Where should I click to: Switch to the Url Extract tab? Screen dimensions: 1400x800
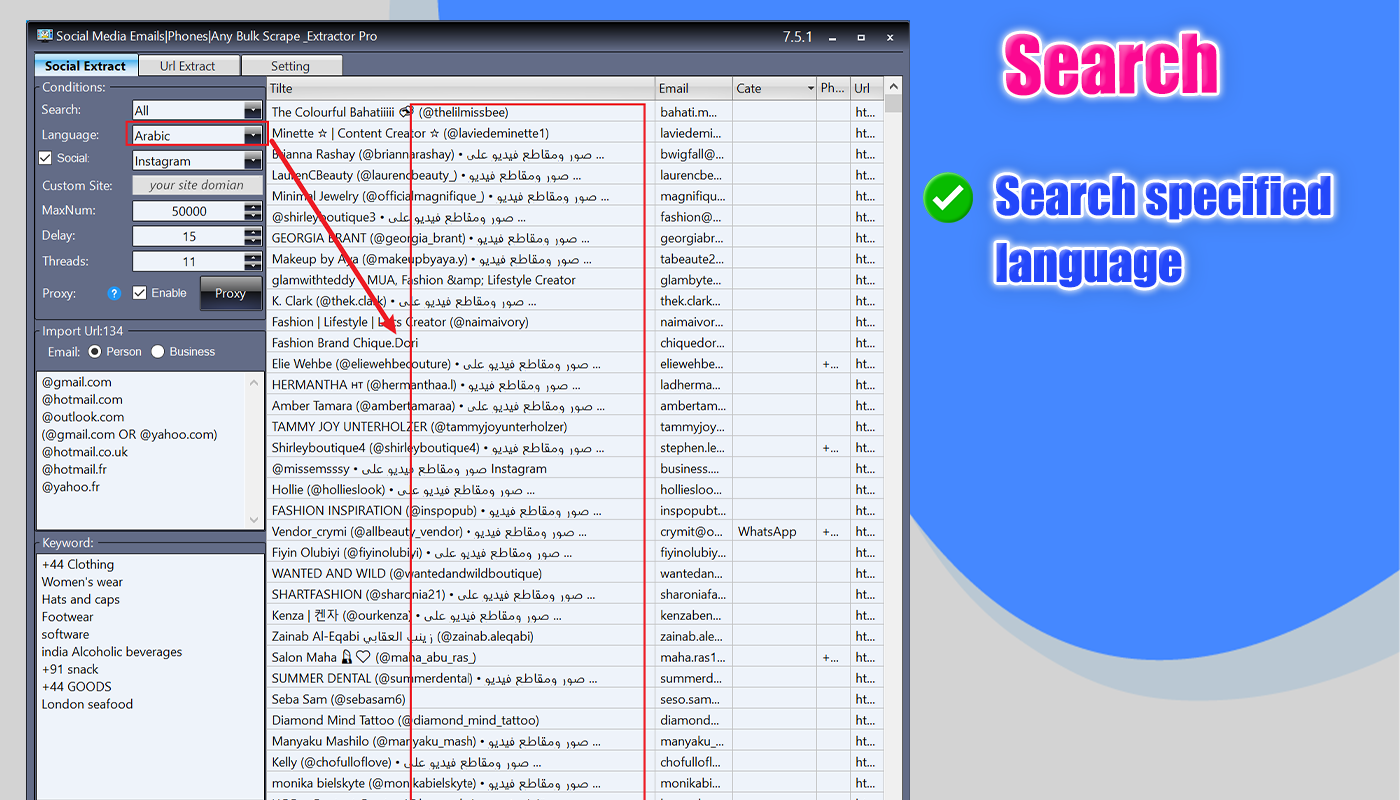click(189, 64)
